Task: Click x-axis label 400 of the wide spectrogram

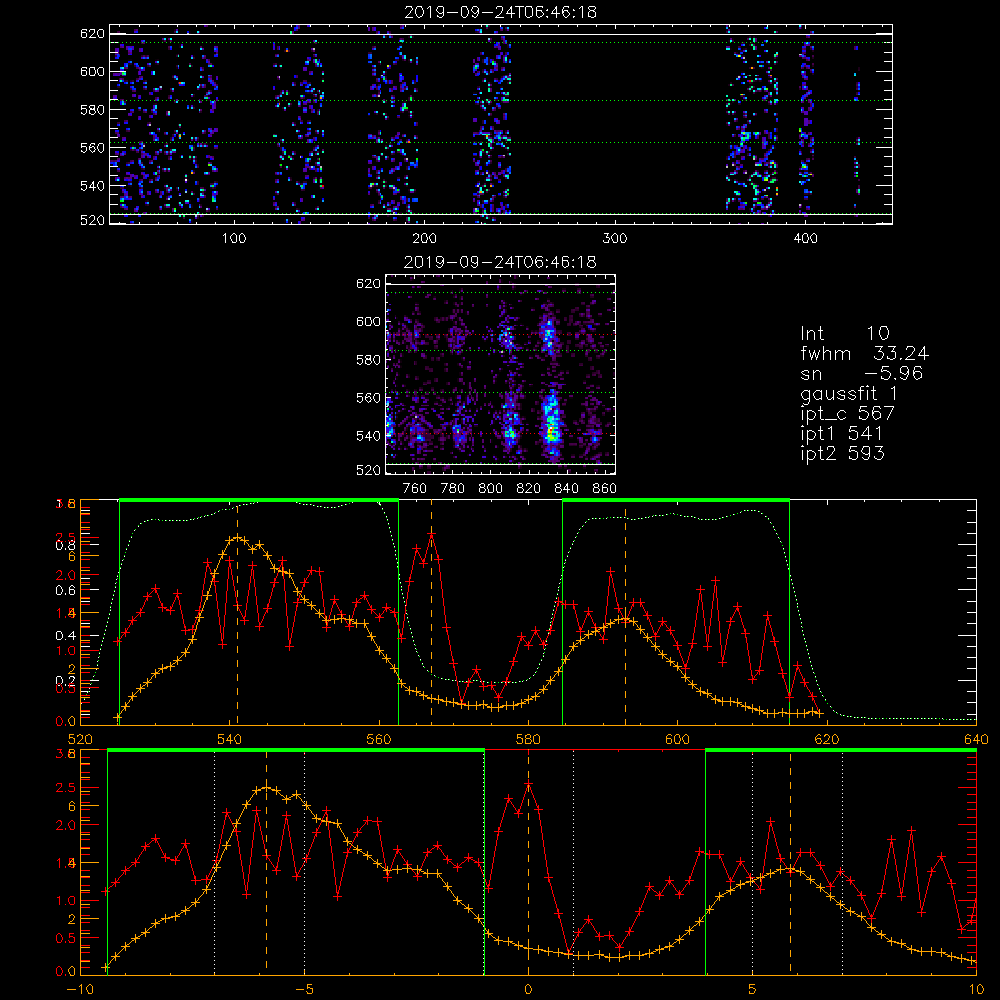Action: coord(805,239)
